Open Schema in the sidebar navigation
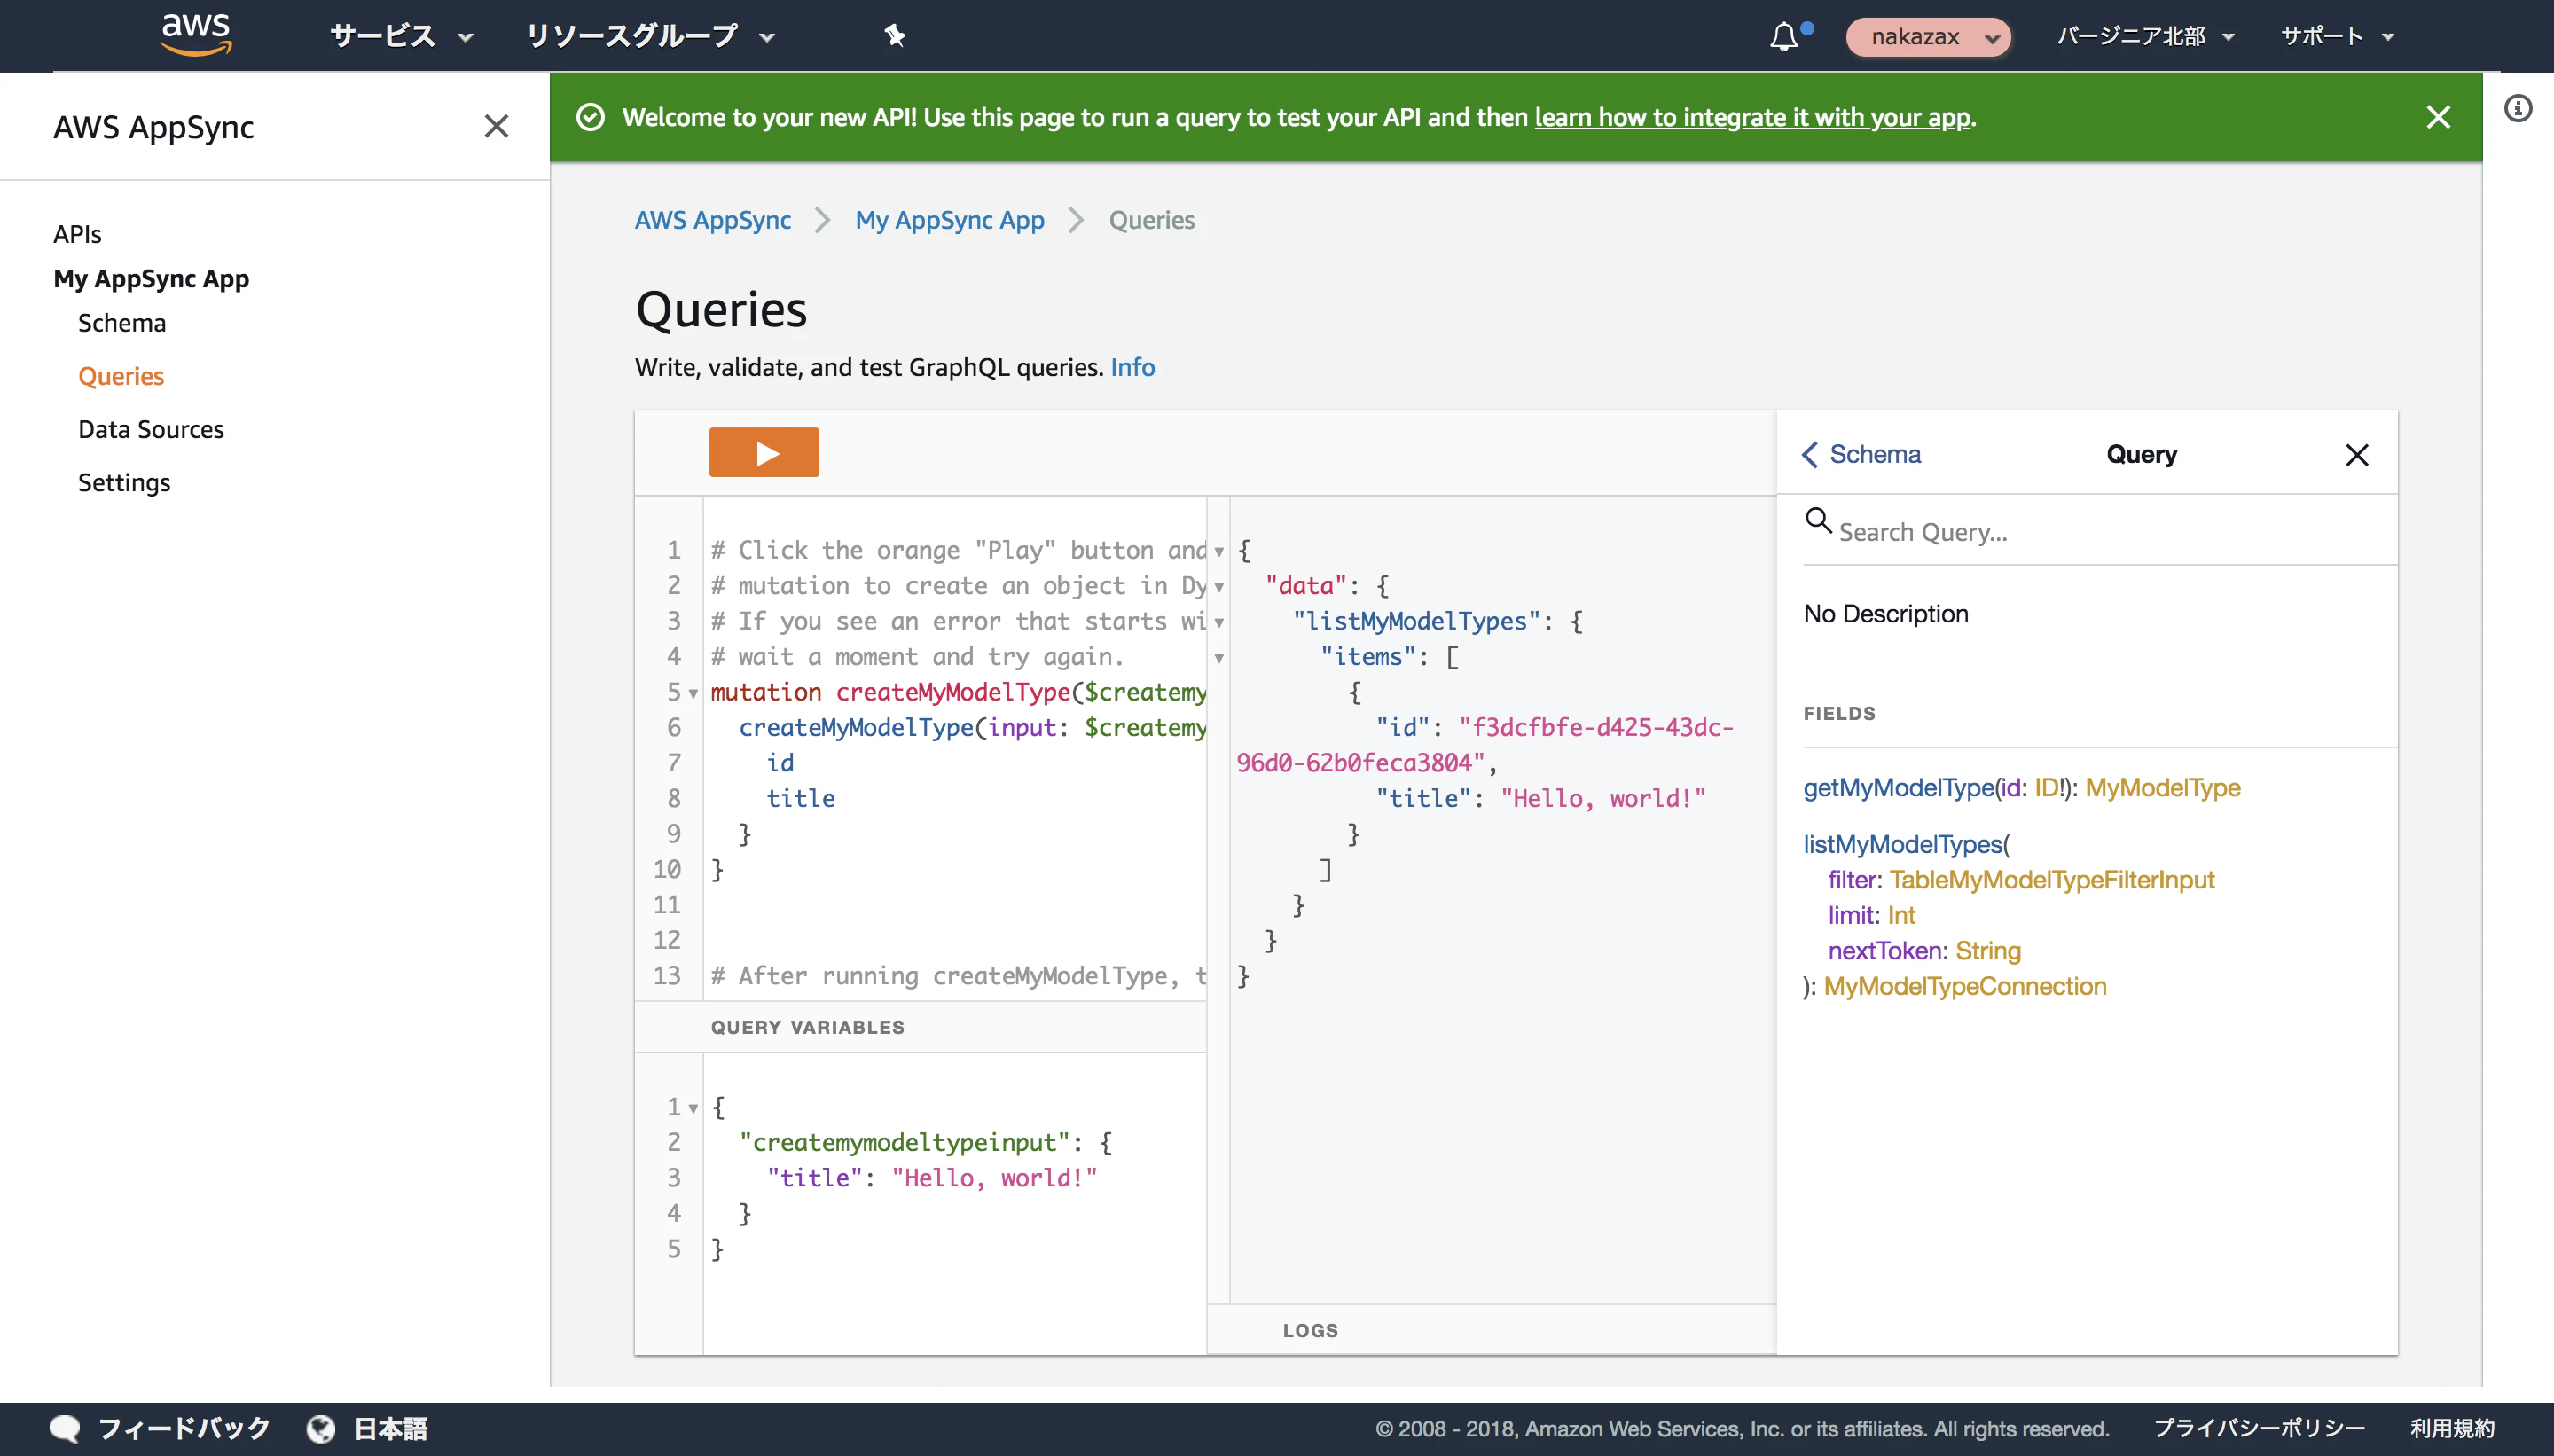The image size is (2554, 1456). (122, 323)
